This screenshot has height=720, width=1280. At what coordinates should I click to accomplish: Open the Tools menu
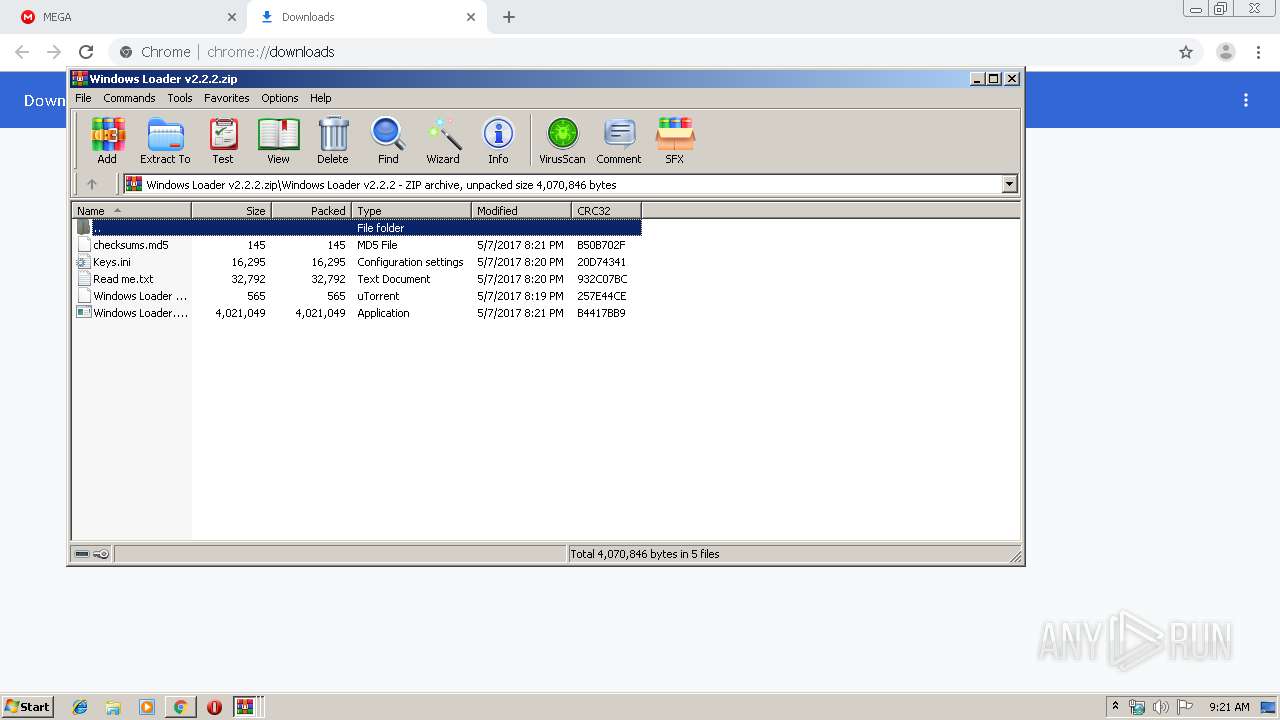pyautogui.click(x=180, y=98)
